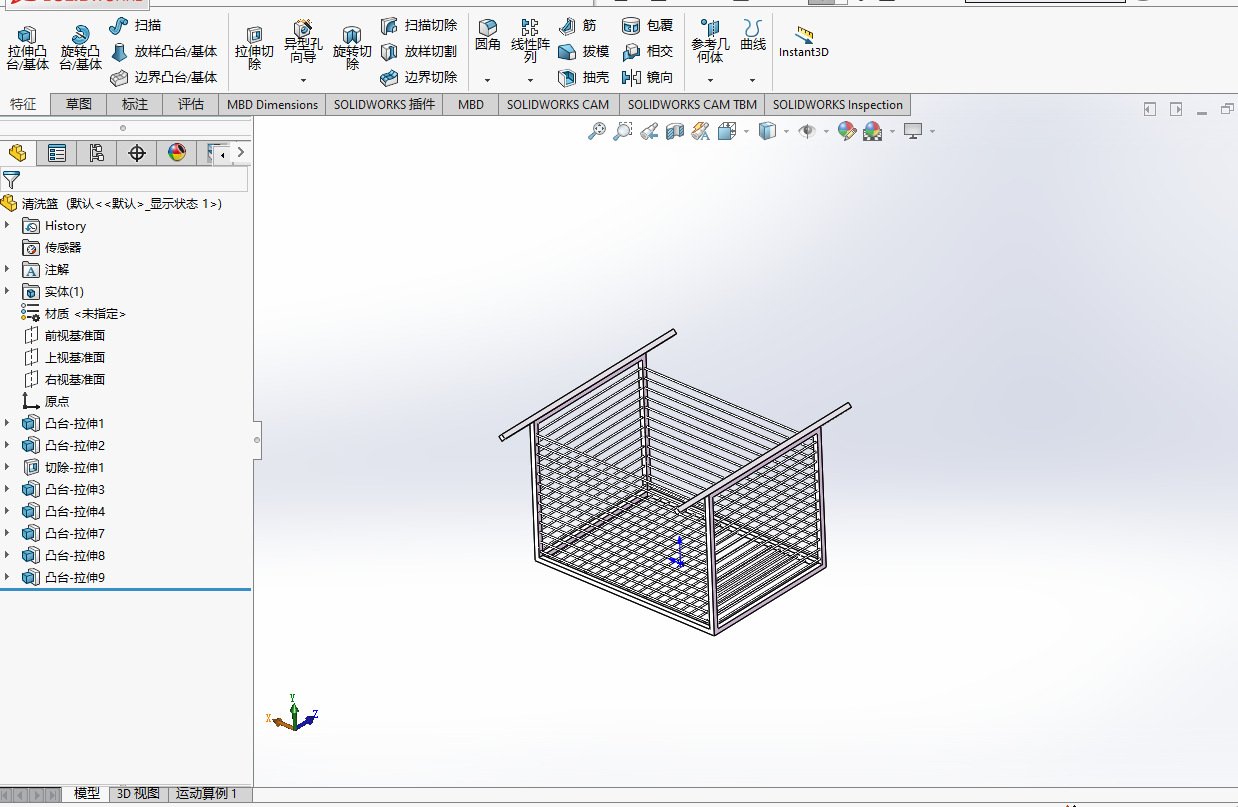Select the 扫描切除 swept cut tool
Viewport: 1238px width, 807px height.
click(x=419, y=25)
